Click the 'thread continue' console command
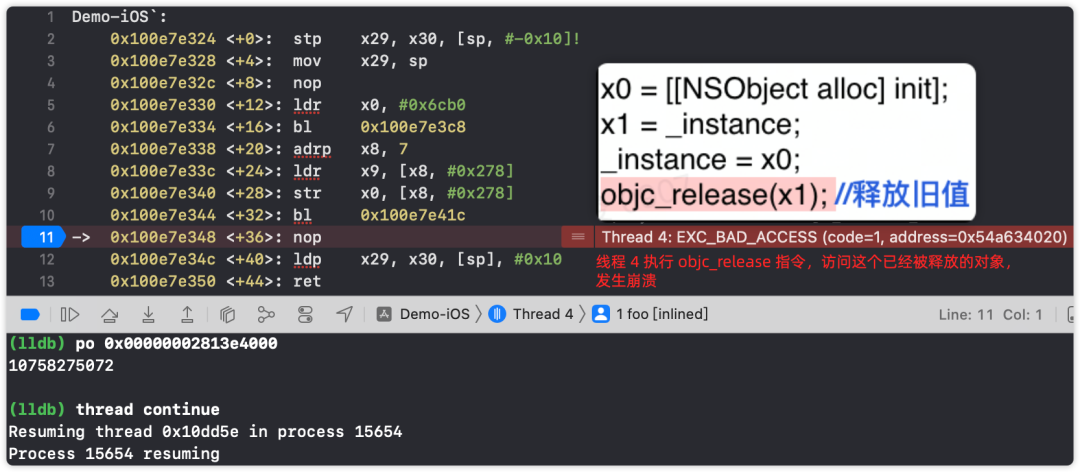Image resolution: width=1080 pixels, height=472 pixels. (148, 410)
